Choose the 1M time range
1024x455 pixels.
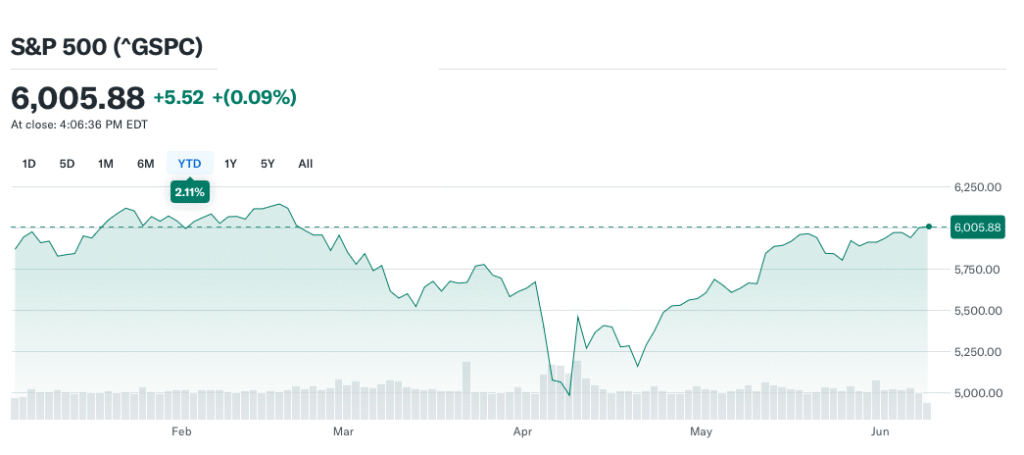[x=106, y=163]
